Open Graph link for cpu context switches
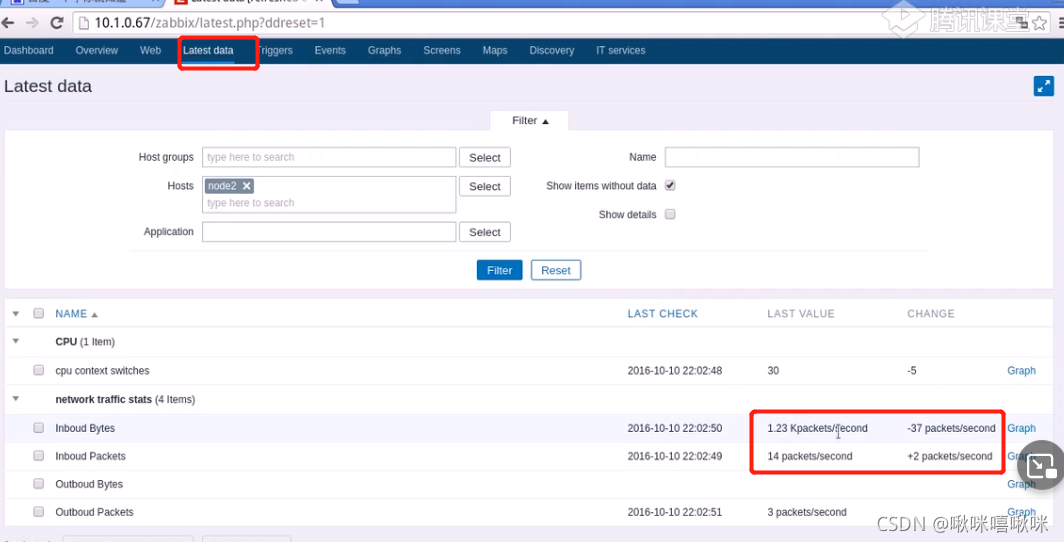This screenshot has width=1064, height=542. tap(1021, 370)
